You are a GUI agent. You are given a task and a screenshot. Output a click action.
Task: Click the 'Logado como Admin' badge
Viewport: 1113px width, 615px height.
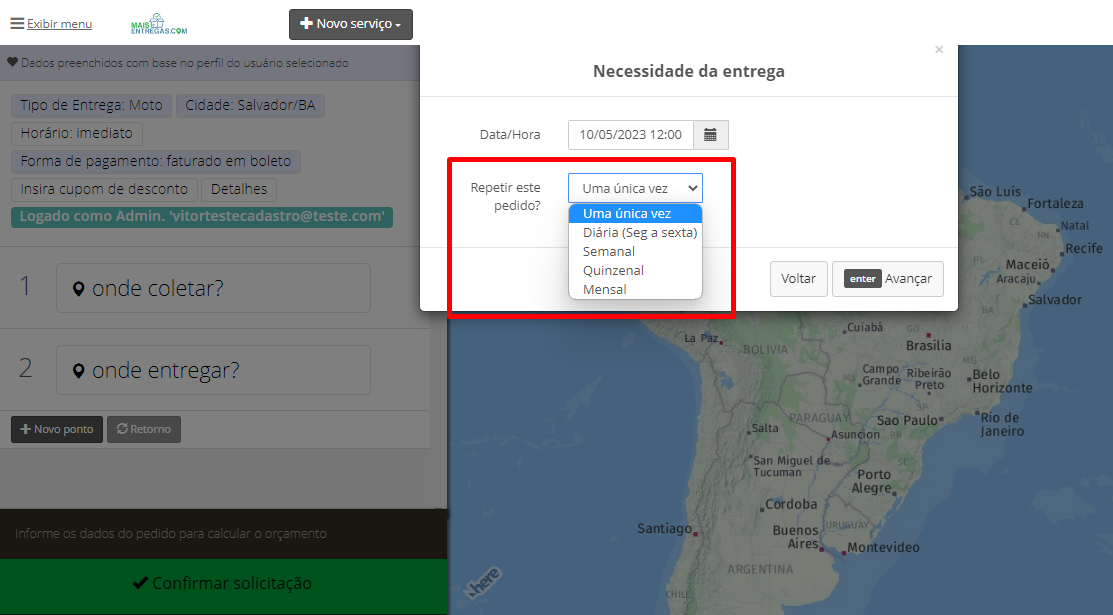click(202, 217)
